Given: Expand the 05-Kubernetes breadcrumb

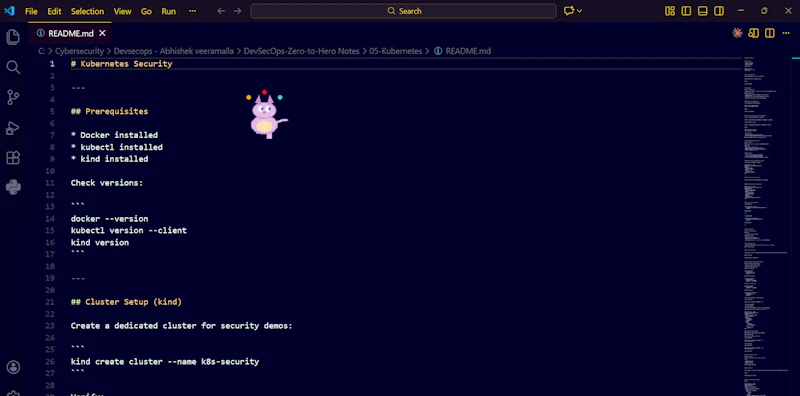Looking at the screenshot, I should tap(396, 51).
